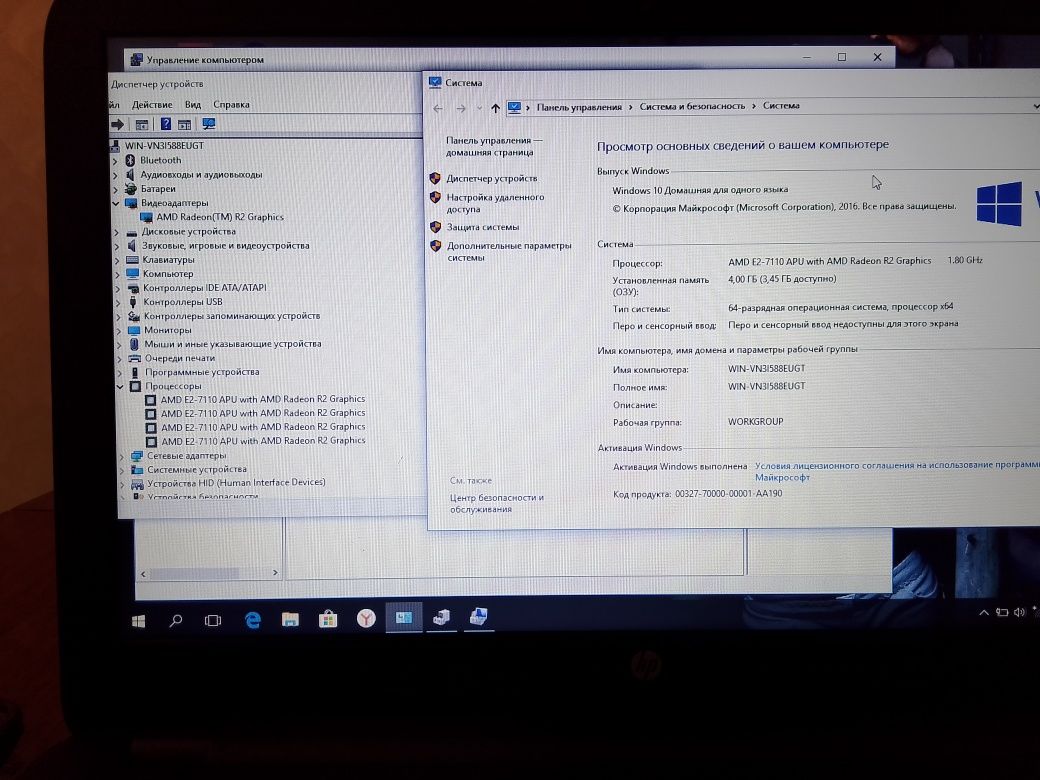
Task: Open the Справка menu
Action: click(x=231, y=105)
